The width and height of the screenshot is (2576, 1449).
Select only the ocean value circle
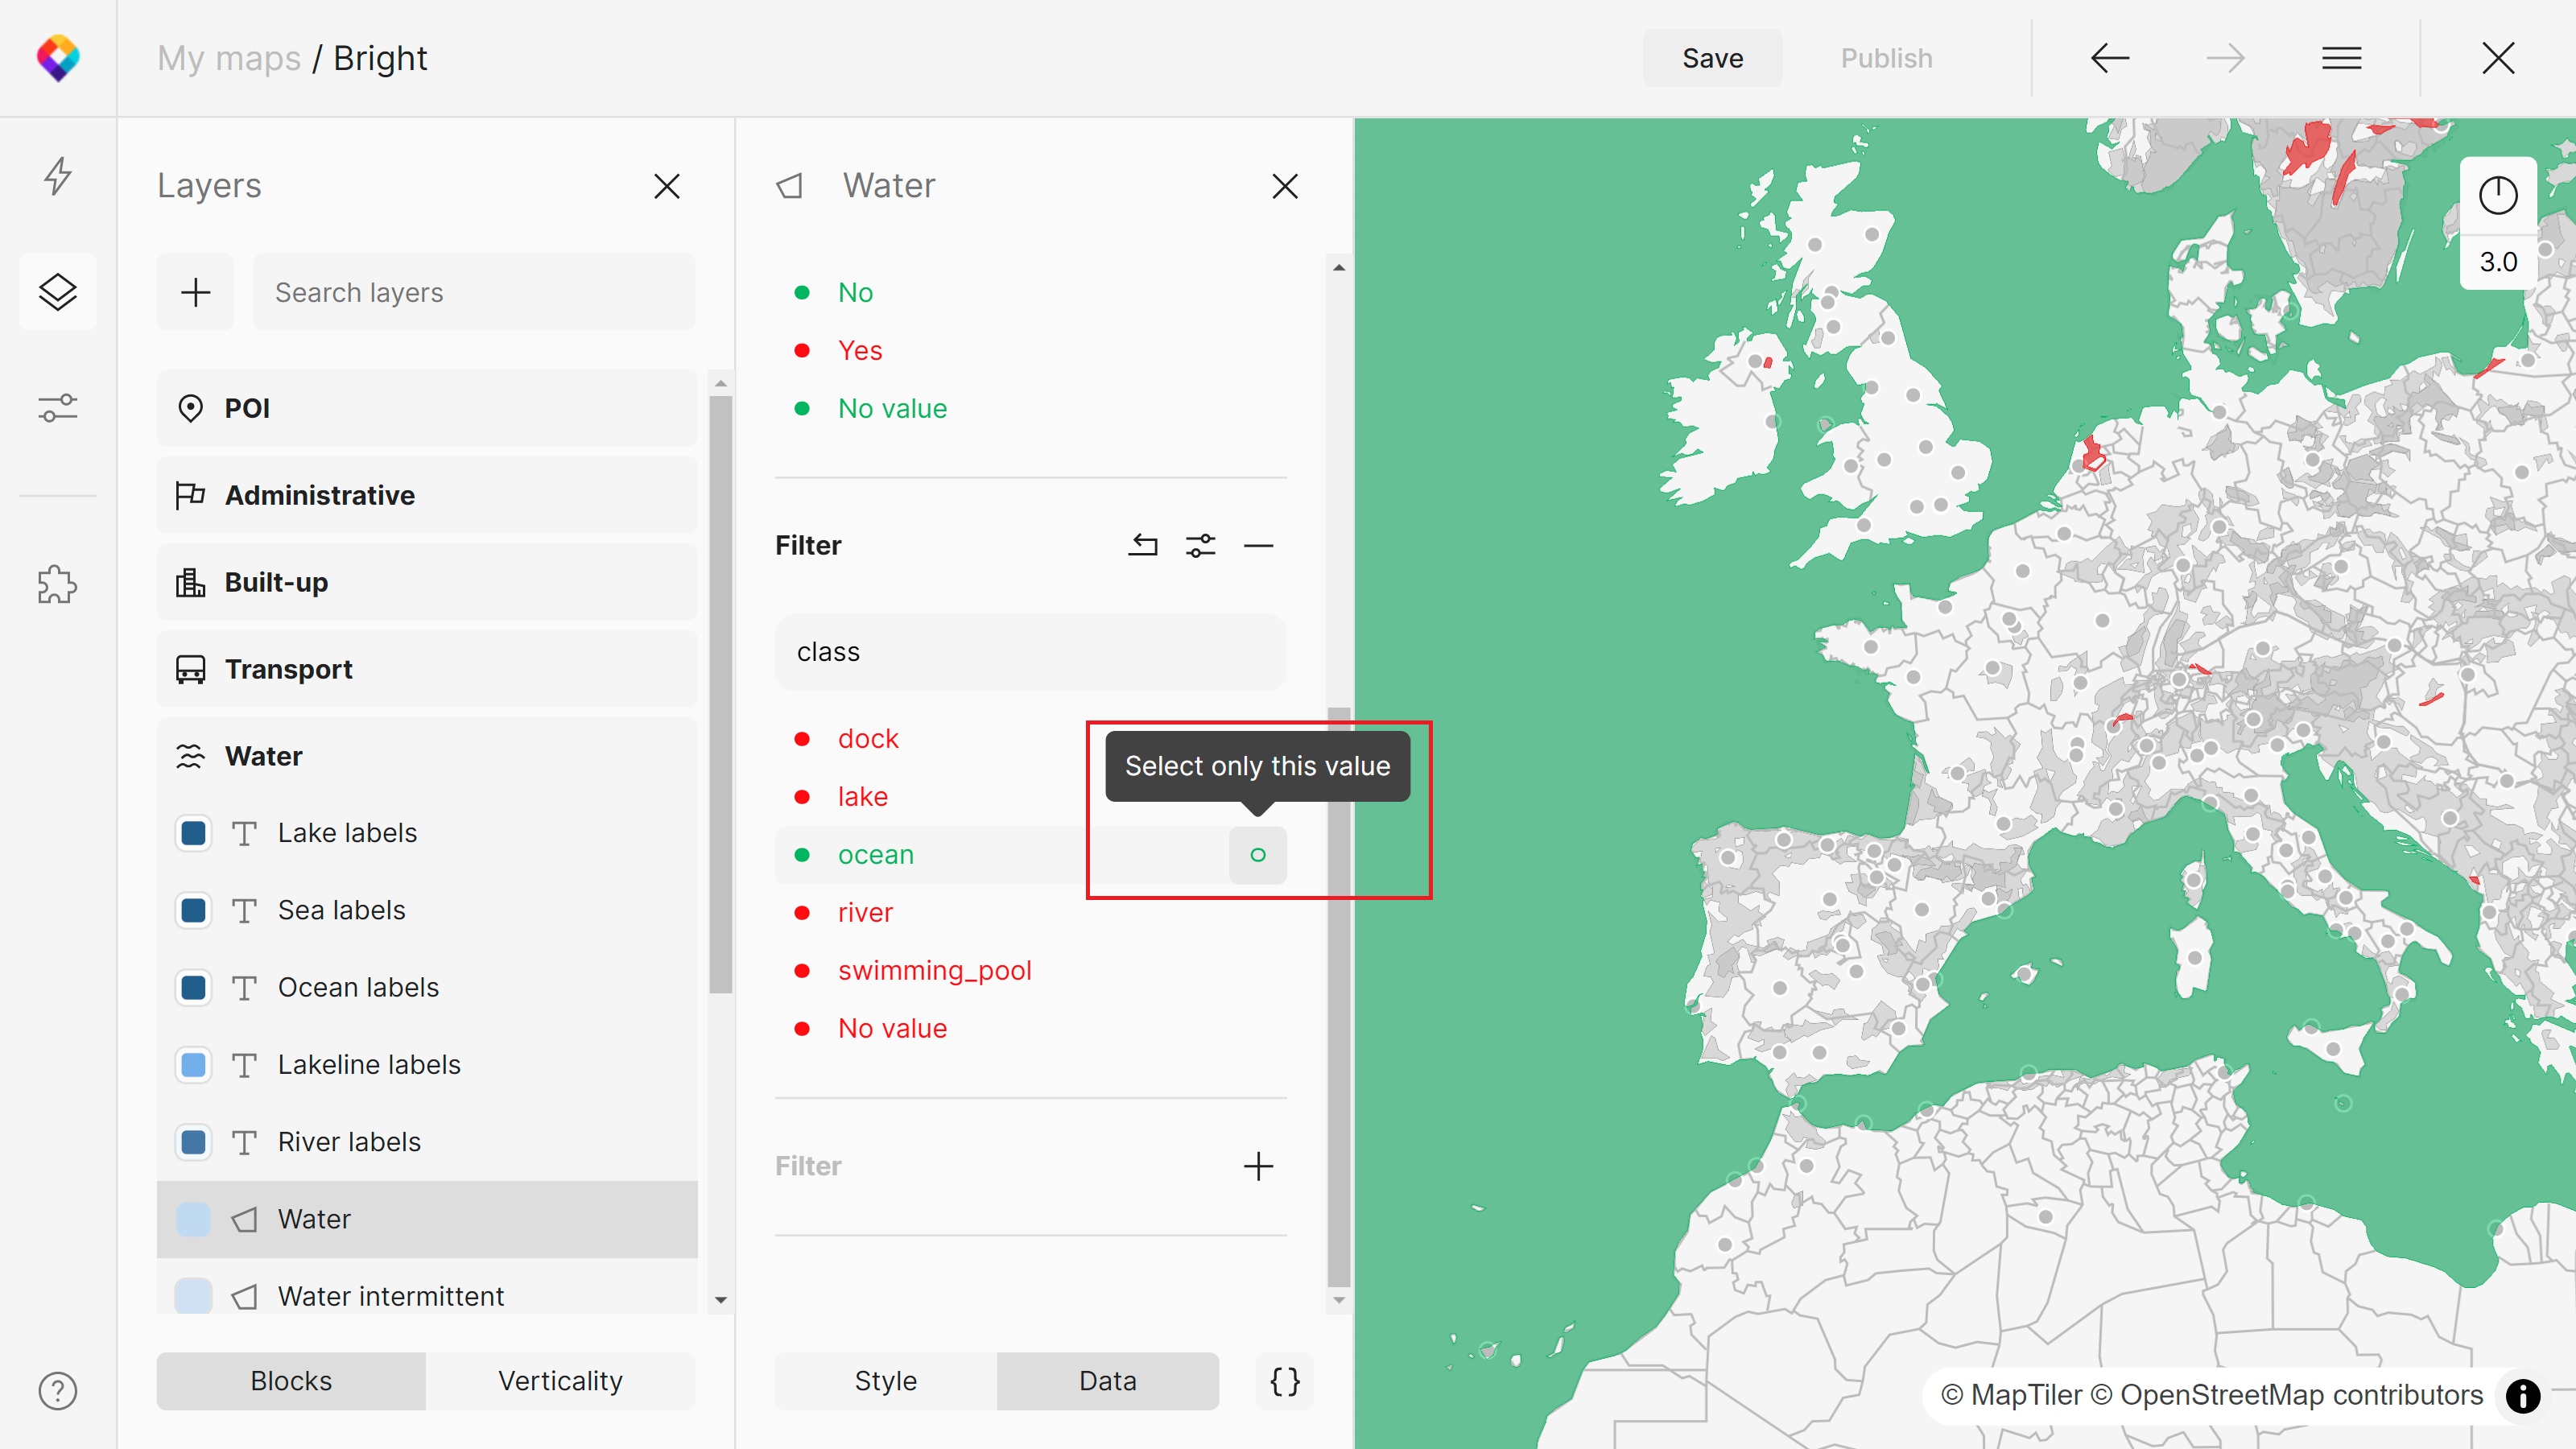point(1257,855)
